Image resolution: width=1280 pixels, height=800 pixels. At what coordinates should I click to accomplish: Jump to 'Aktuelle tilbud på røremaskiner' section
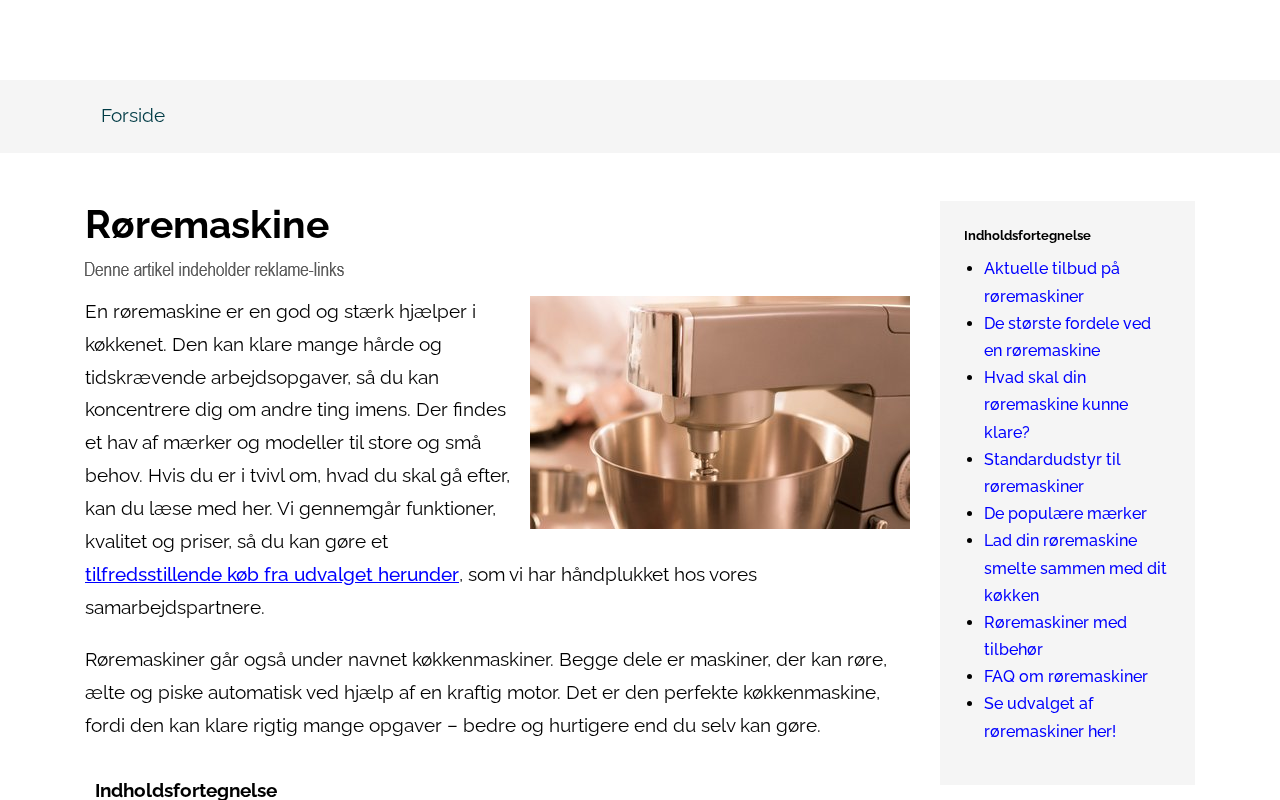(x=1052, y=282)
